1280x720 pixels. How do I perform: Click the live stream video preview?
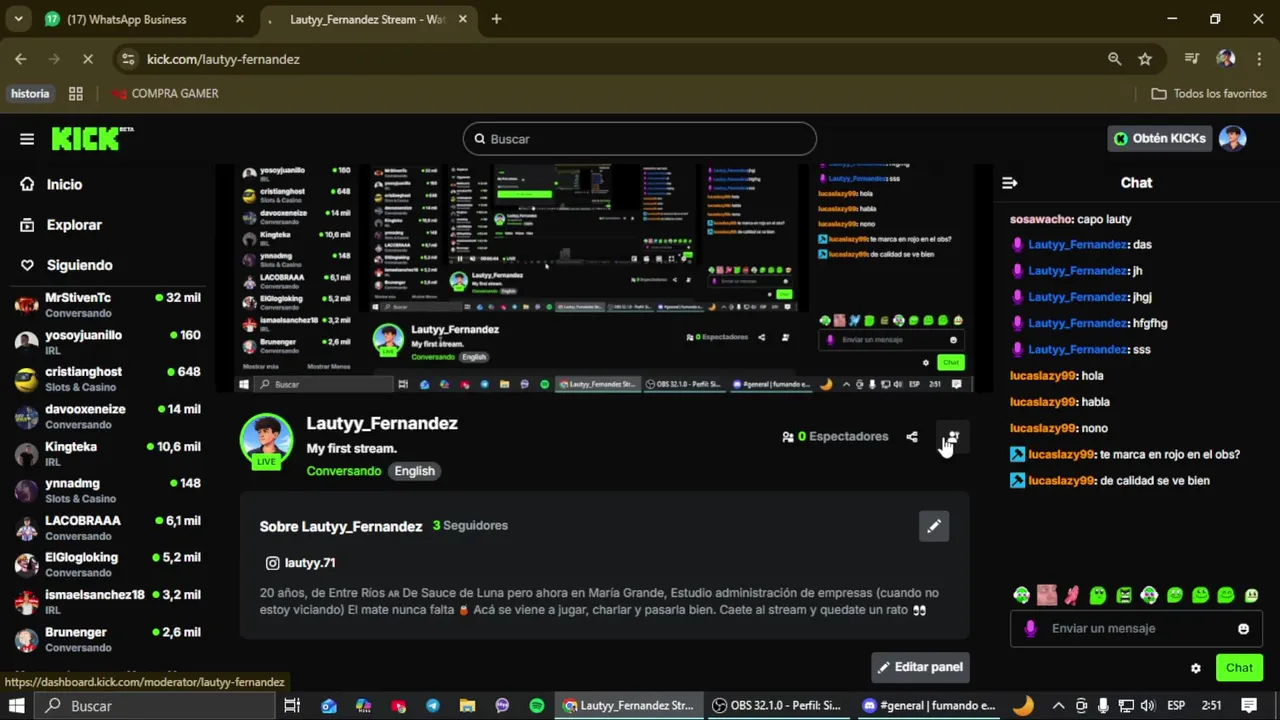(605, 278)
